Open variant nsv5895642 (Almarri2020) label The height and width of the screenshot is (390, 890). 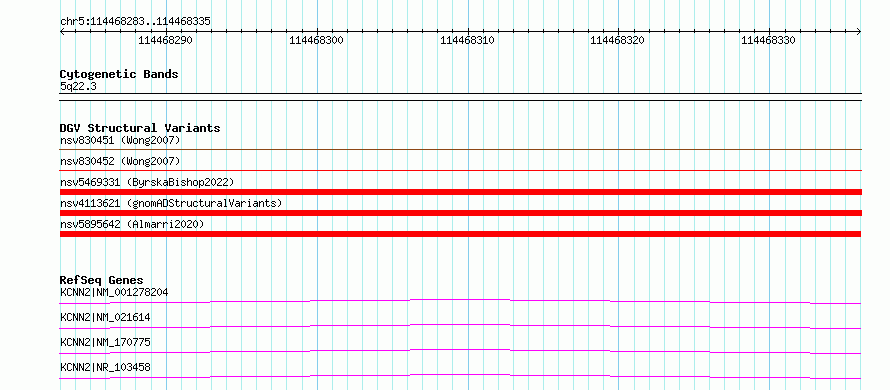[x=132, y=224]
